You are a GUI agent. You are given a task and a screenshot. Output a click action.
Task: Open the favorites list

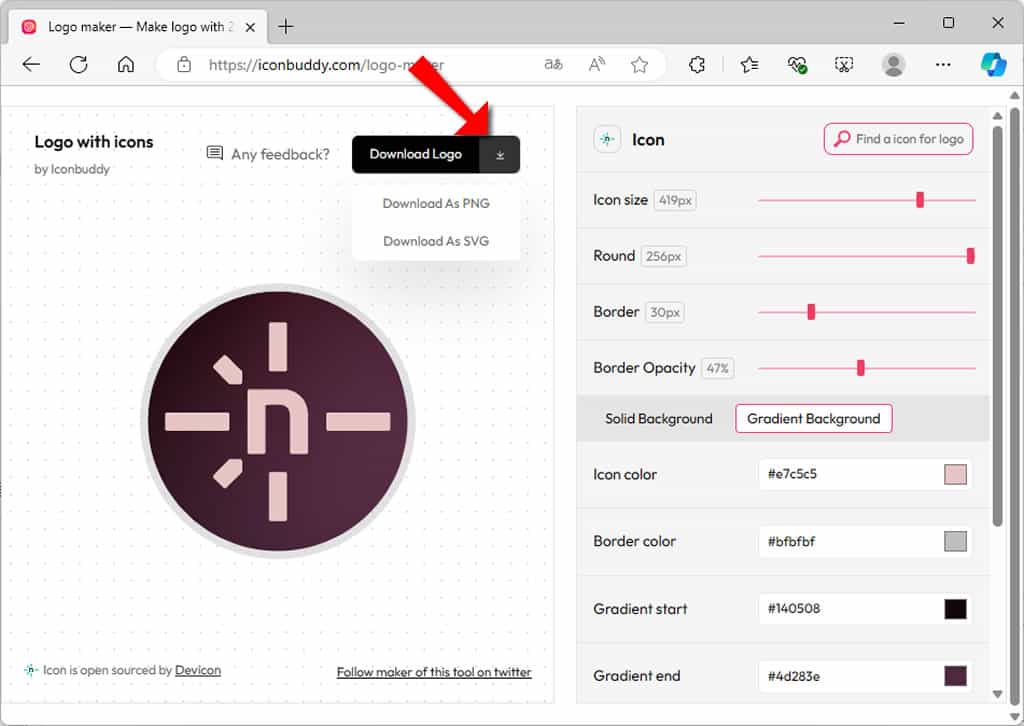tap(749, 65)
